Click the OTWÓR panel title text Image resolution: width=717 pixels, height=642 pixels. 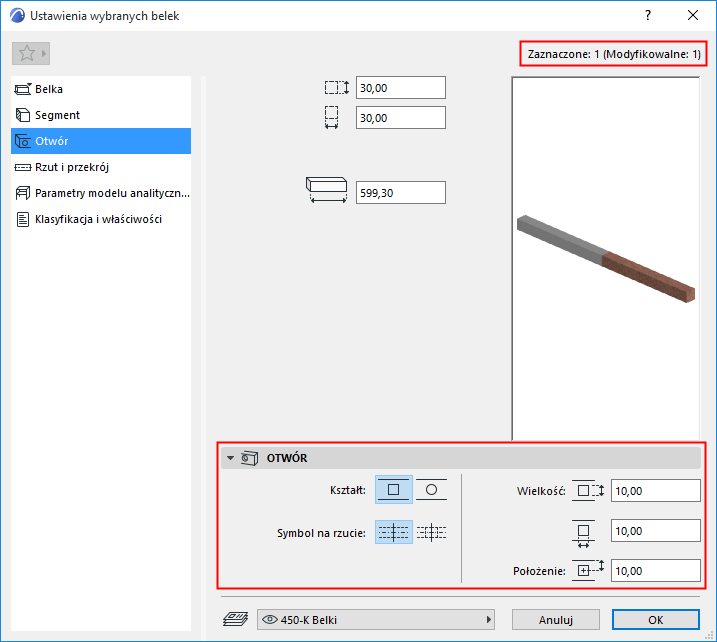[287, 458]
